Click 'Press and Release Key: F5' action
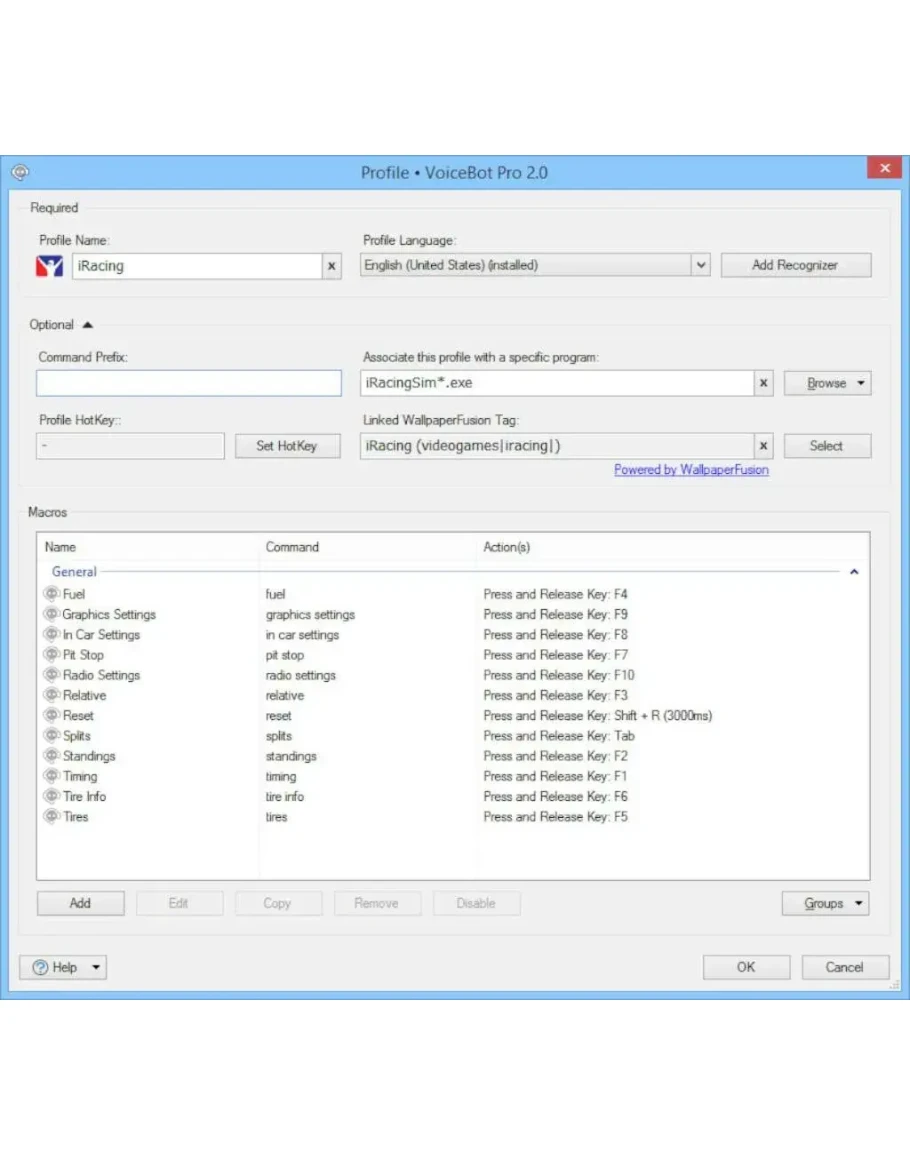The image size is (910, 1155). click(556, 816)
